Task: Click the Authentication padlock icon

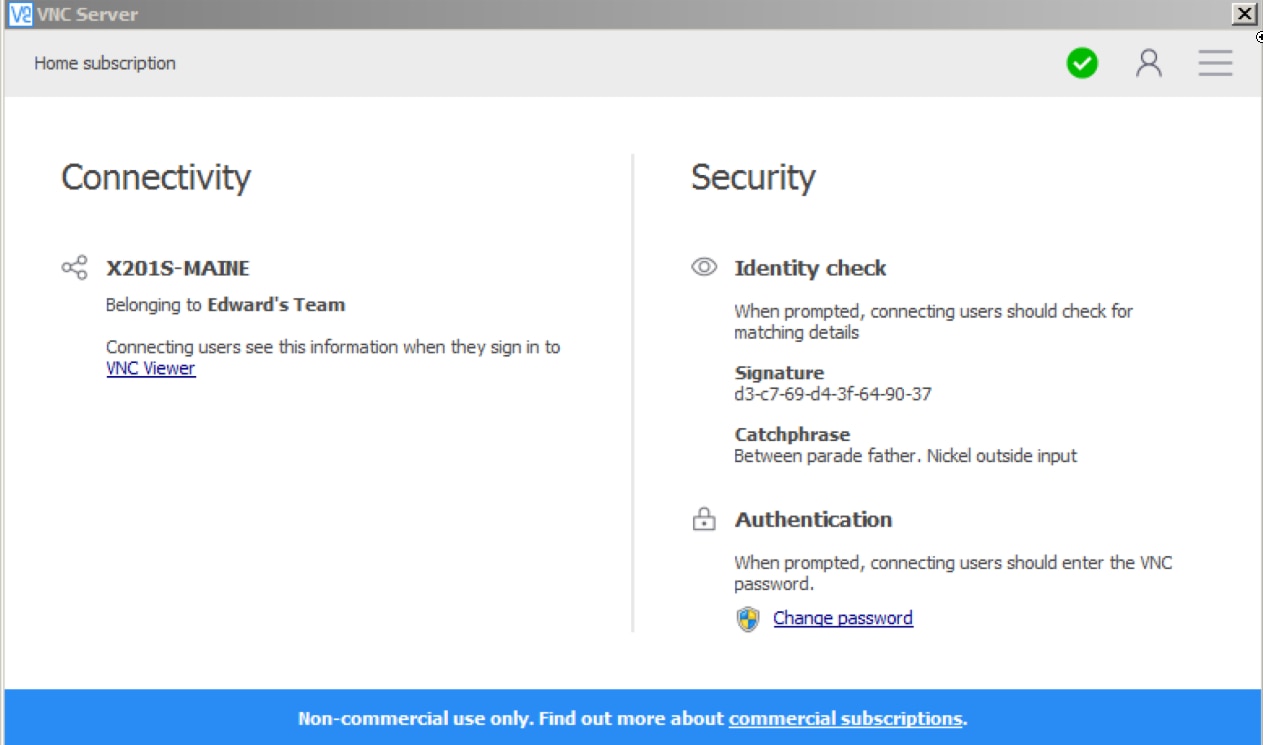Action: pos(705,518)
